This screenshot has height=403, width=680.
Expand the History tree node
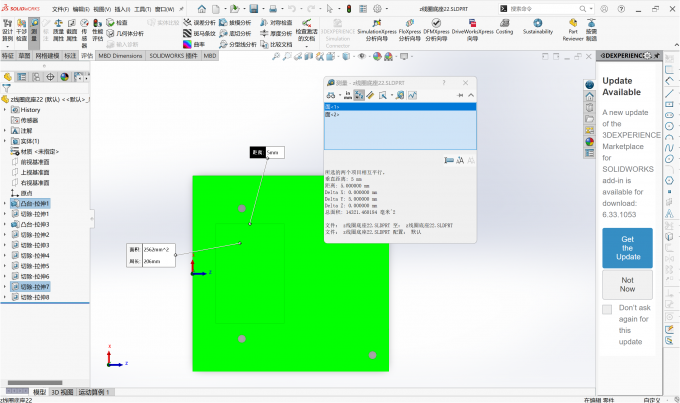point(5,110)
